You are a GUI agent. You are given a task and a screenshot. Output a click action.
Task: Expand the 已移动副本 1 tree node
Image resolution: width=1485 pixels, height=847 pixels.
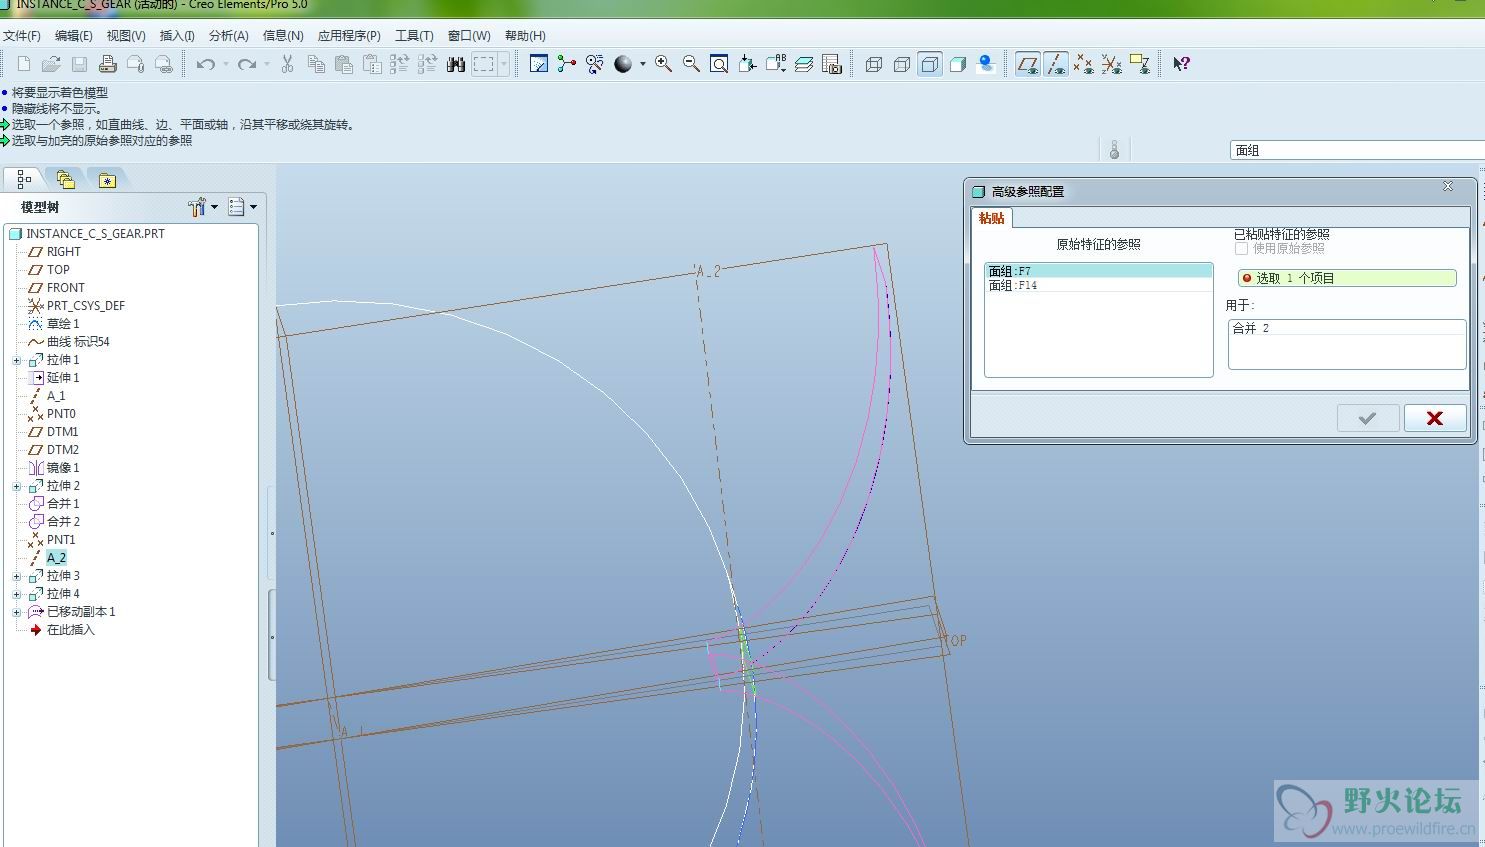tap(16, 612)
